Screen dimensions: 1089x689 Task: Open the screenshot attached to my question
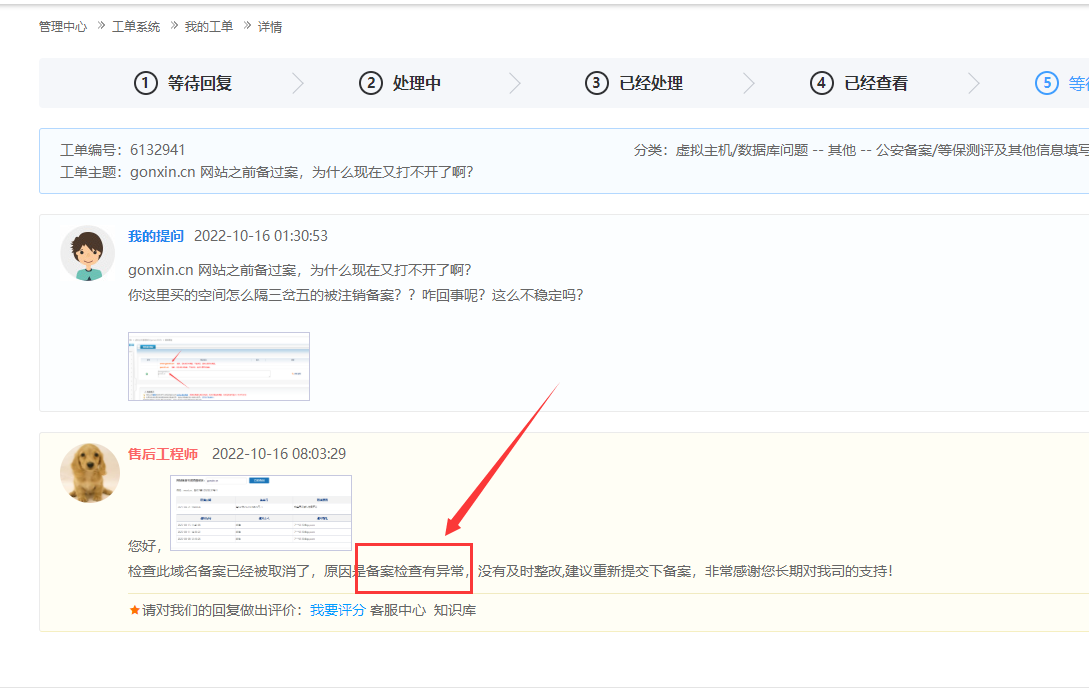218,366
